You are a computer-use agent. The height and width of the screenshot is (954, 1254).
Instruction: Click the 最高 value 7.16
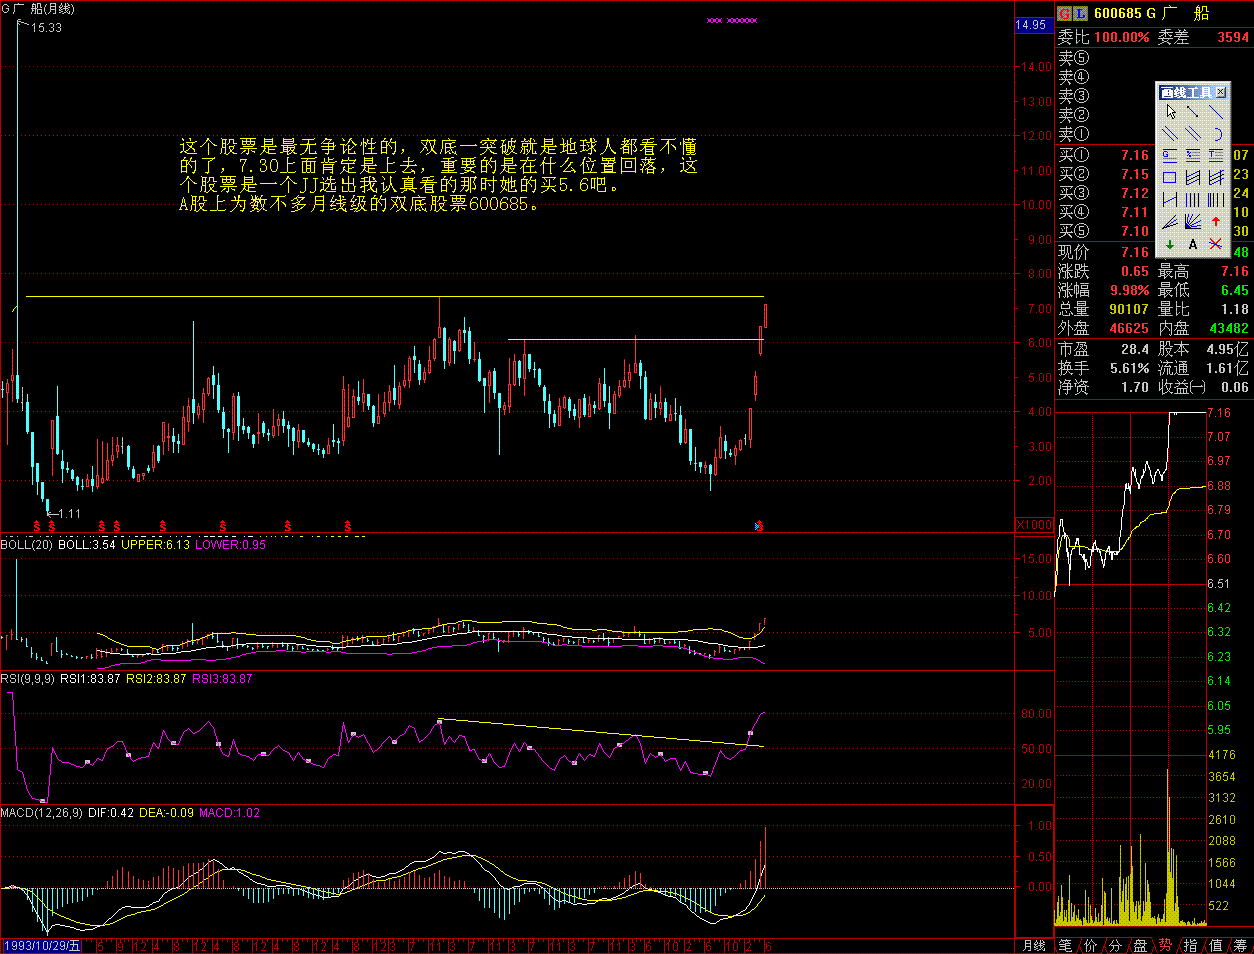click(1235, 271)
